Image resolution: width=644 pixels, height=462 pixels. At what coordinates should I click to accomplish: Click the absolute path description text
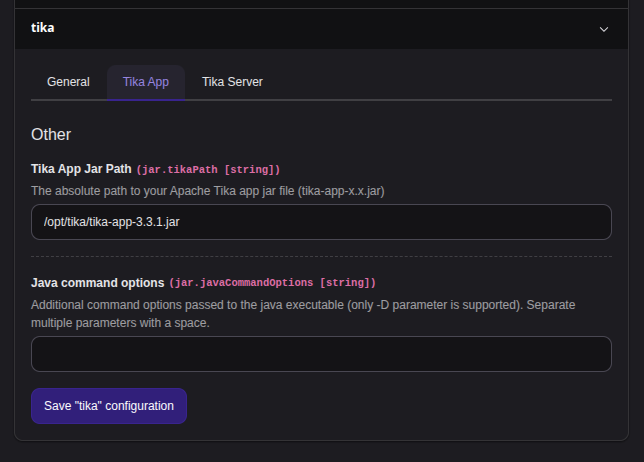click(x=208, y=191)
